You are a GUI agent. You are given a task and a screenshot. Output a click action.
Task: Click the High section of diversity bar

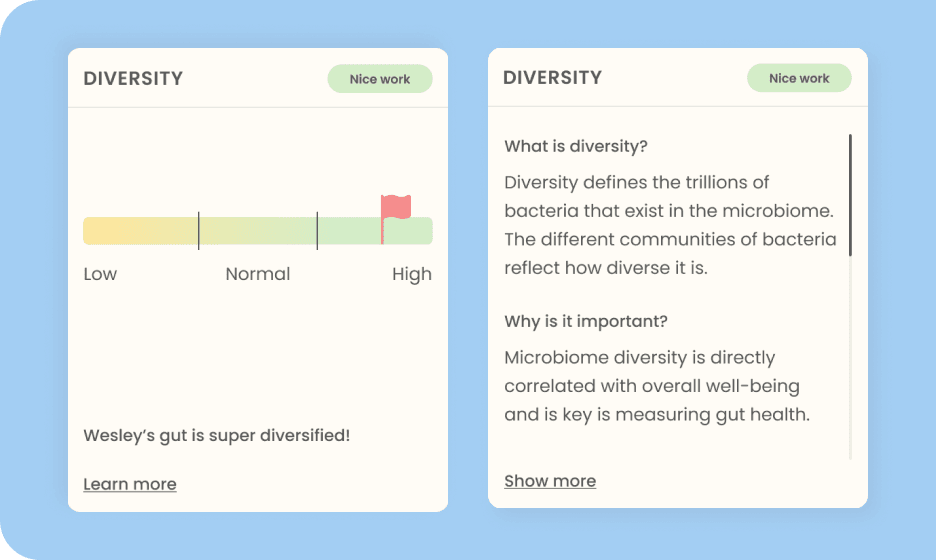(x=375, y=231)
